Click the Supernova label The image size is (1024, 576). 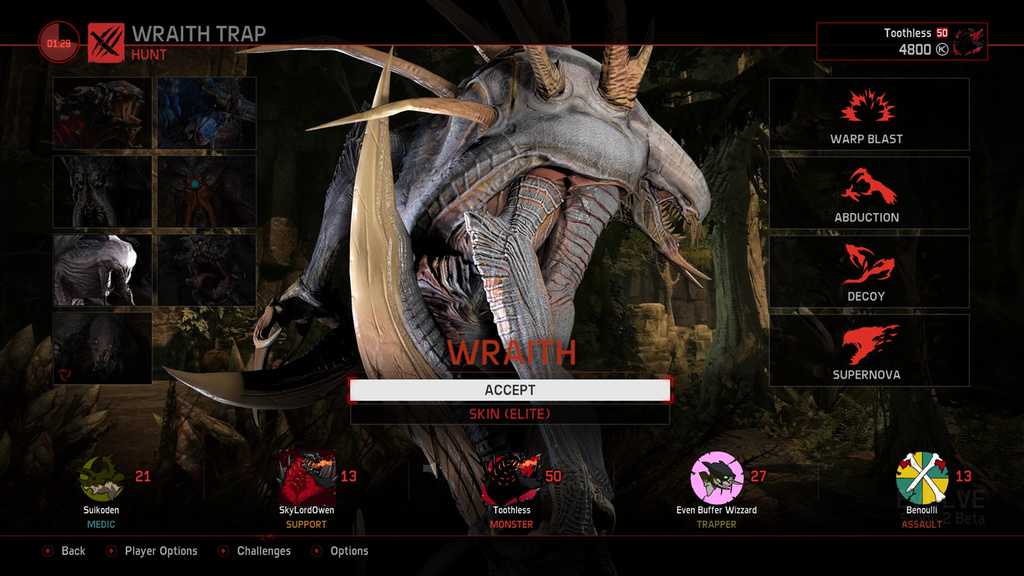click(x=867, y=375)
